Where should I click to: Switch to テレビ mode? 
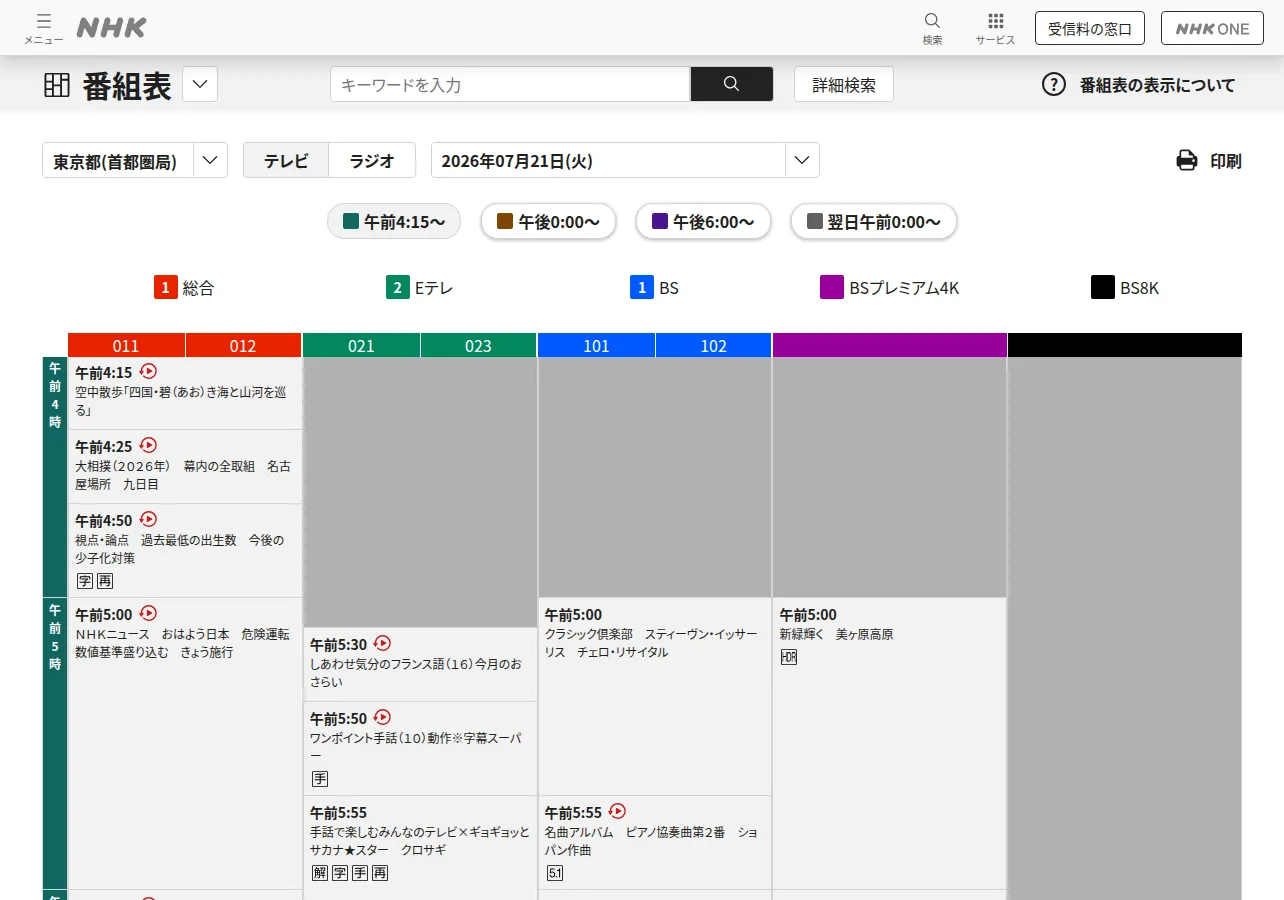286,160
